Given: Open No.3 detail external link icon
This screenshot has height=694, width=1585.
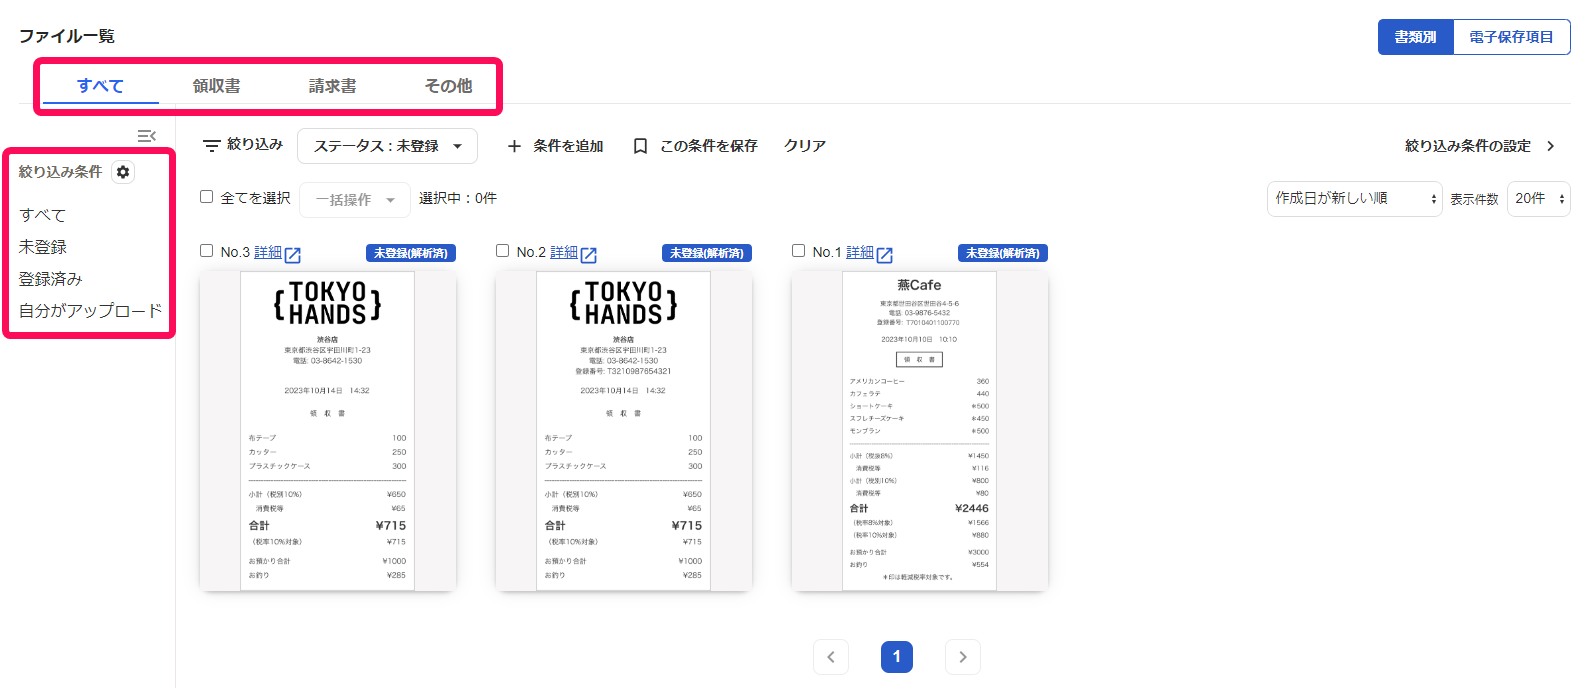Looking at the screenshot, I should (293, 255).
